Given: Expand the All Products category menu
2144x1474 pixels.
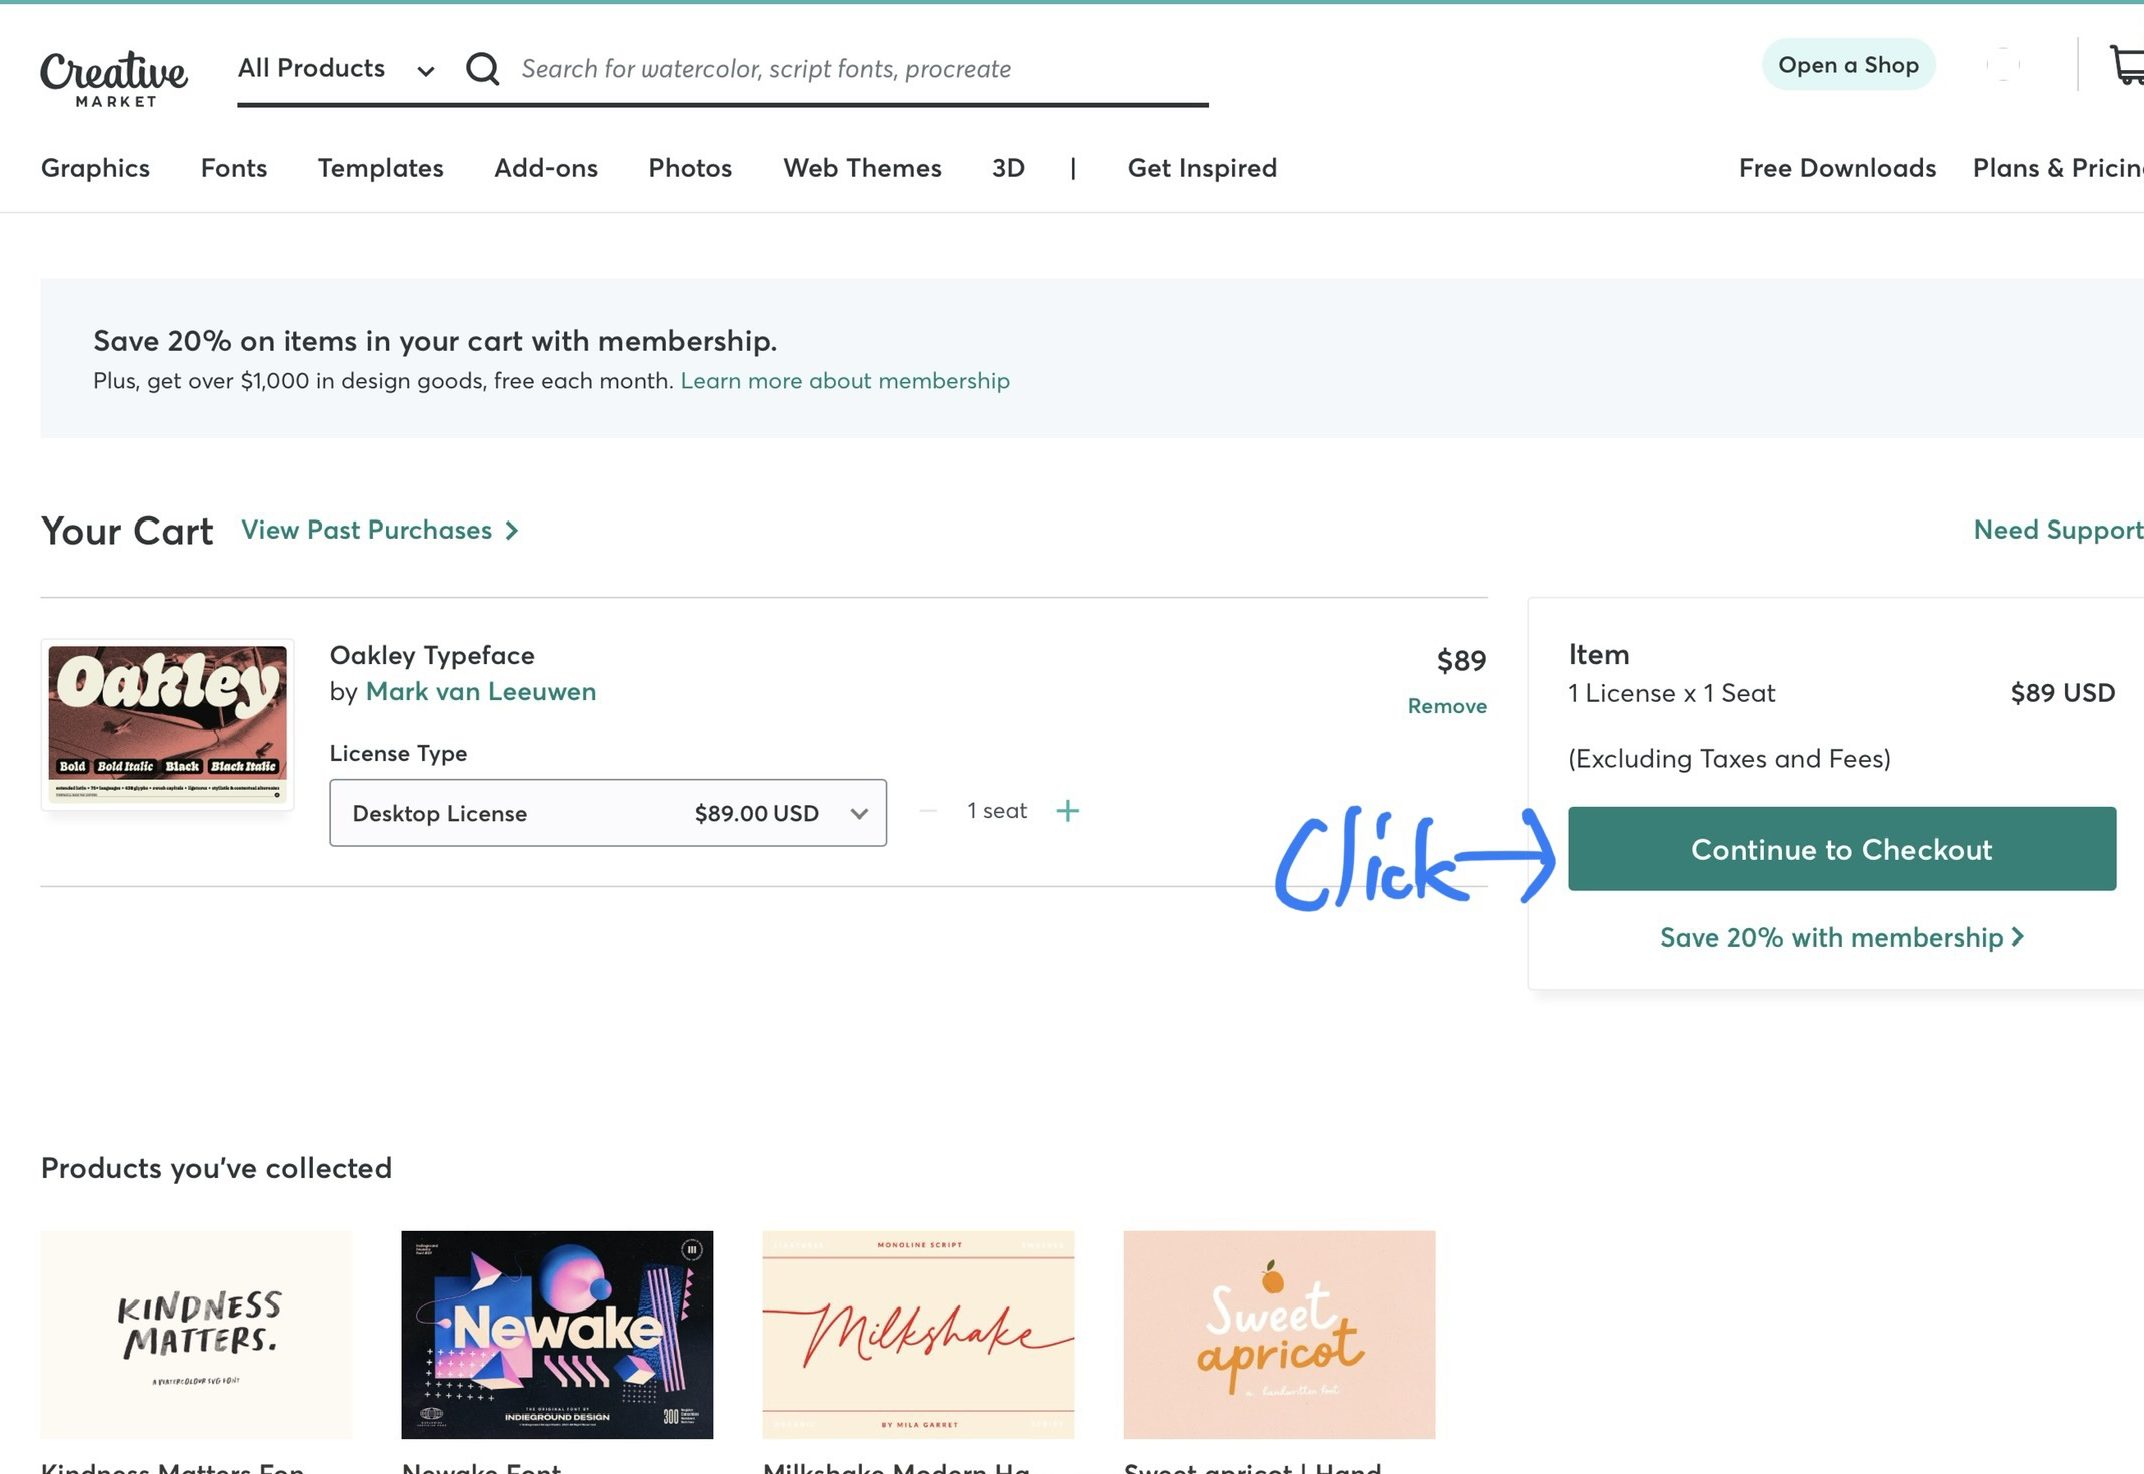Looking at the screenshot, I should 332,68.
